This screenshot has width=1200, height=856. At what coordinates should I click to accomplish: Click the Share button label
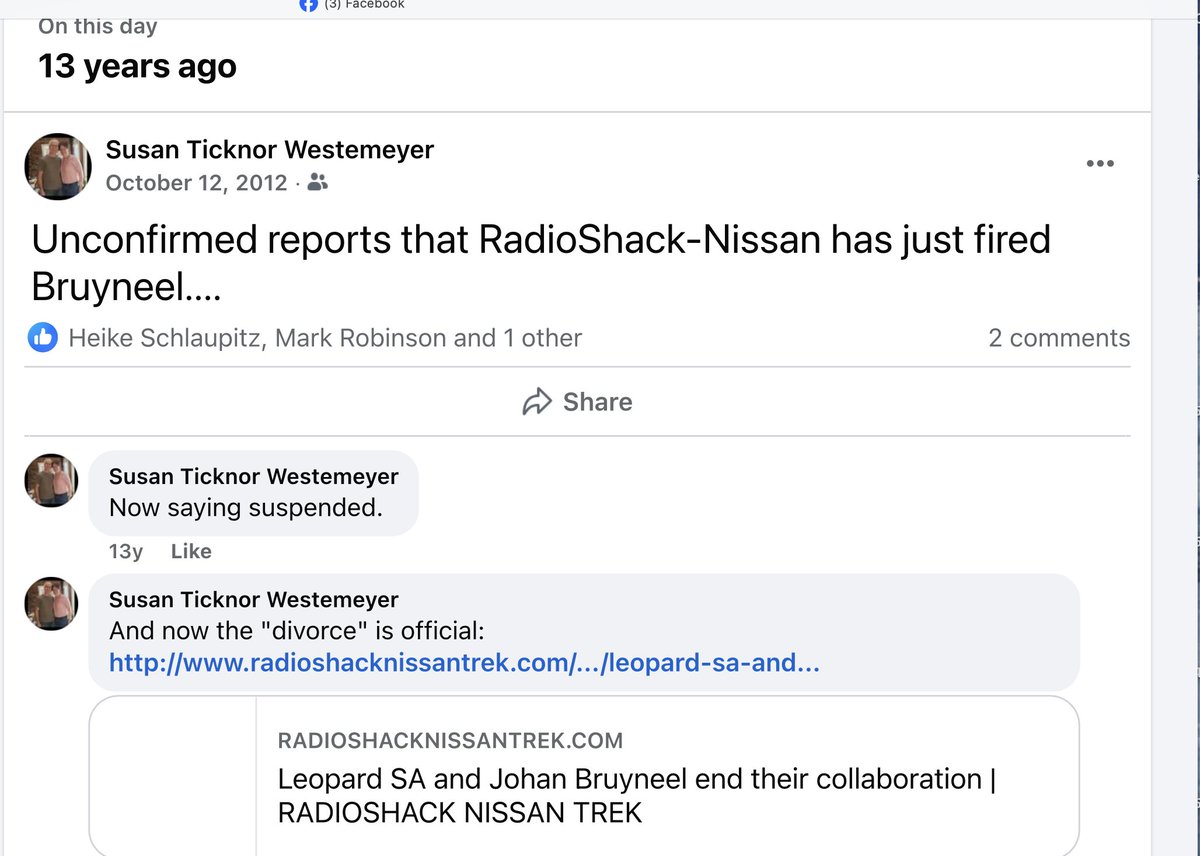click(597, 402)
